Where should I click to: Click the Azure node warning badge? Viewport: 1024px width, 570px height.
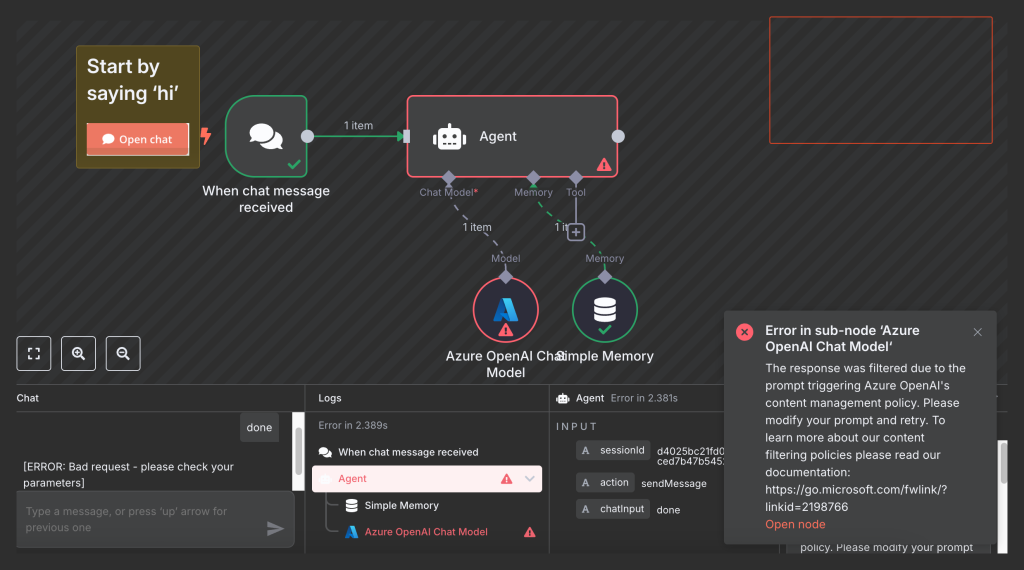pos(505,330)
